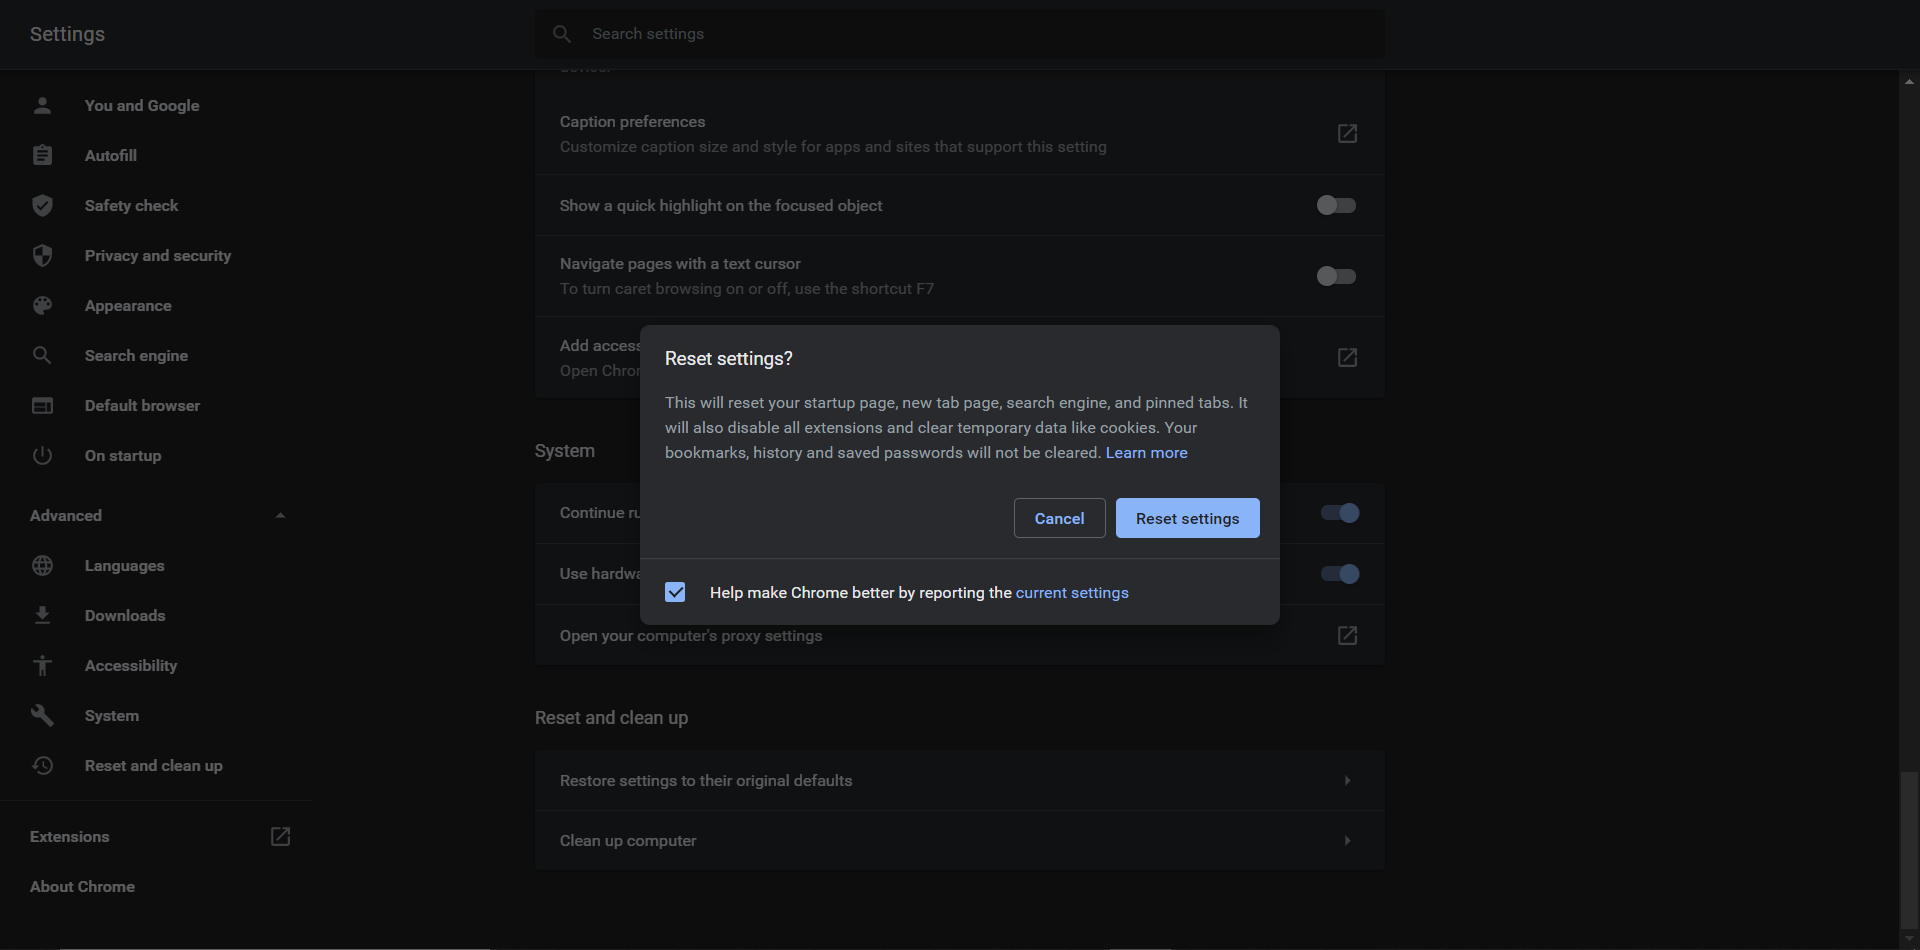Expand Restore settings to their original defaults
This screenshot has height=950, width=1920.
(x=1347, y=781)
